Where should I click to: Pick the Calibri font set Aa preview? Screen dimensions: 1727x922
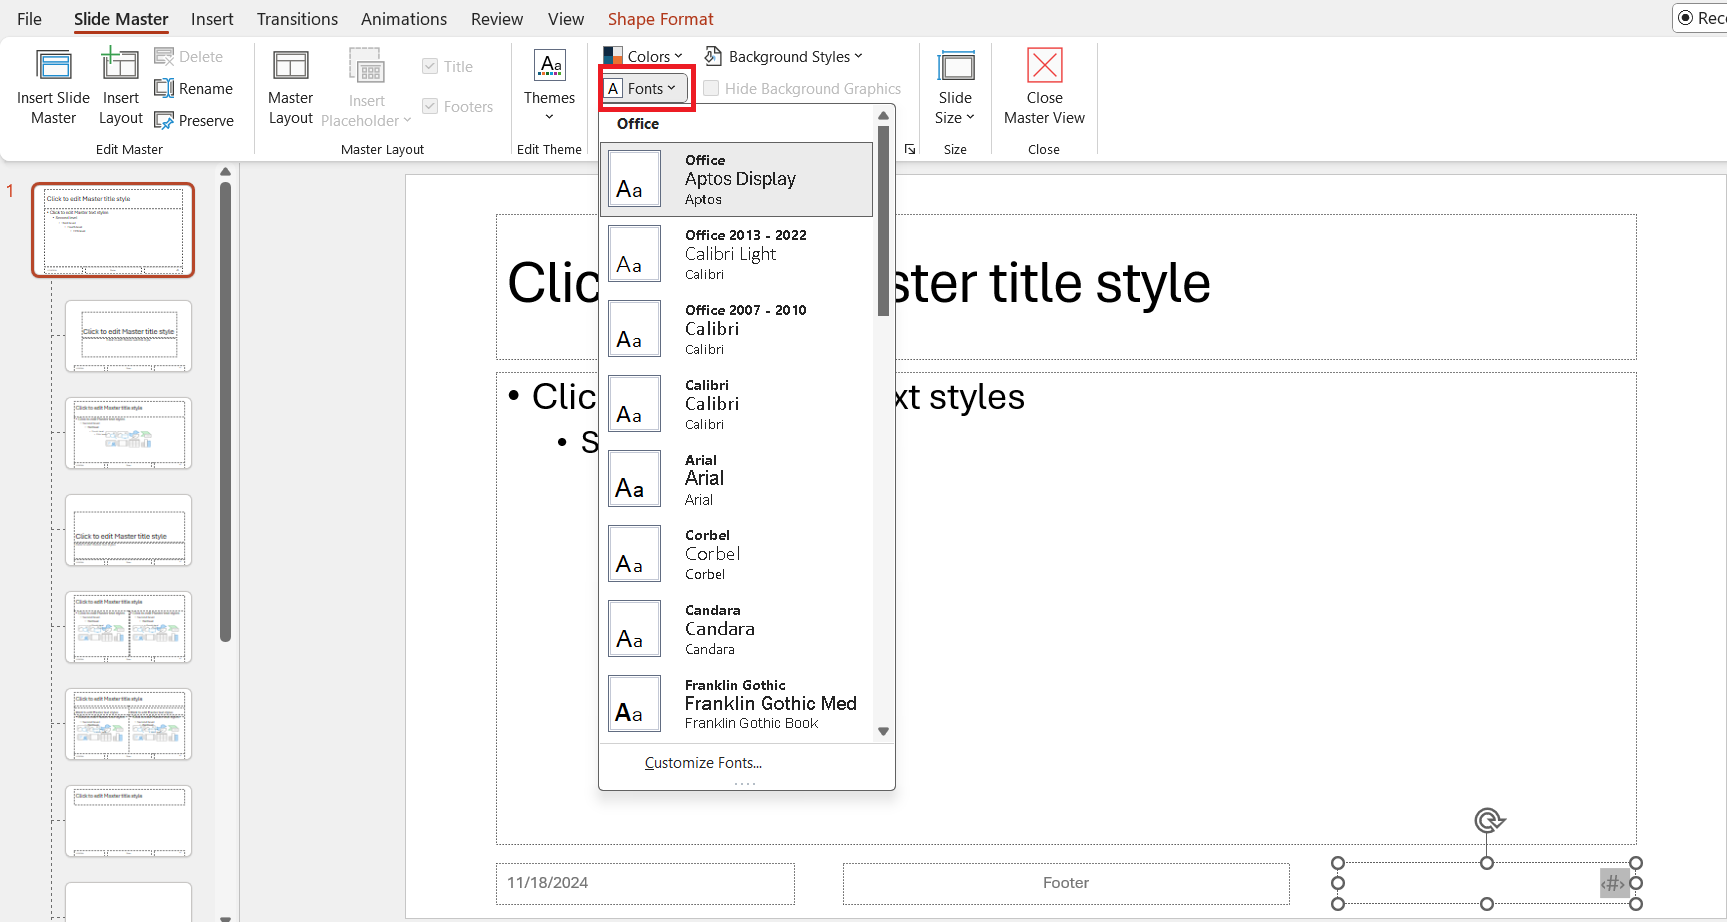point(635,404)
